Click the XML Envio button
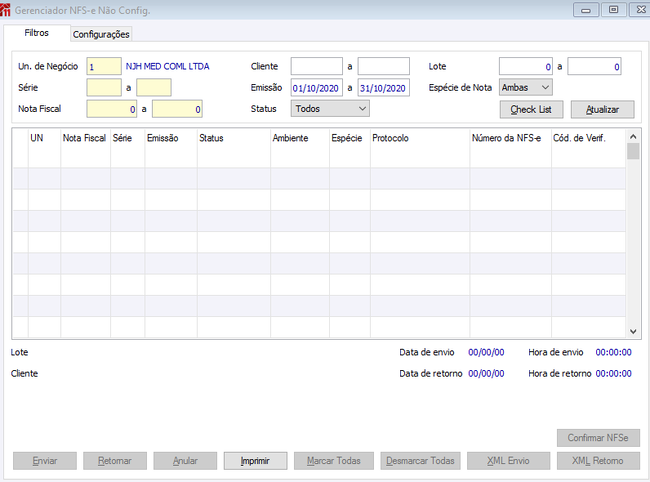The height and width of the screenshot is (482, 650). [x=509, y=461]
